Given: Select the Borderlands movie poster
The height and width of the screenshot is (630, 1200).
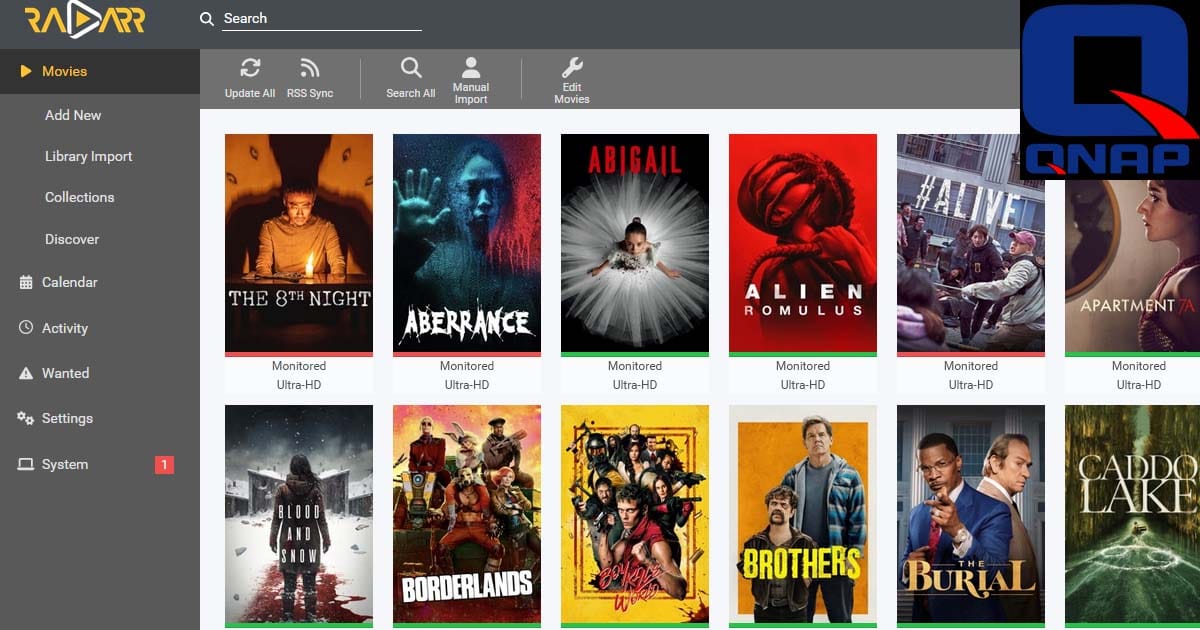Looking at the screenshot, I should tap(467, 513).
